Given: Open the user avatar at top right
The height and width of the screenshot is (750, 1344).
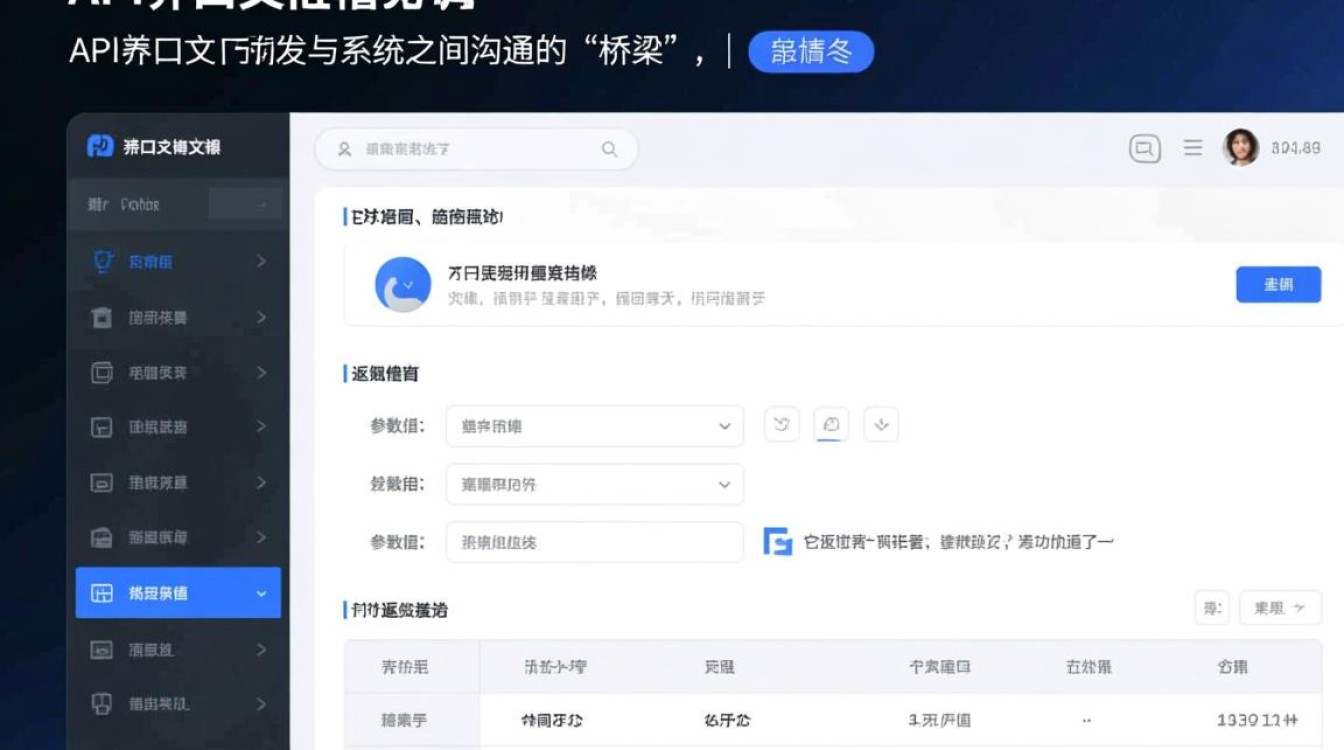Looking at the screenshot, I should point(1241,148).
